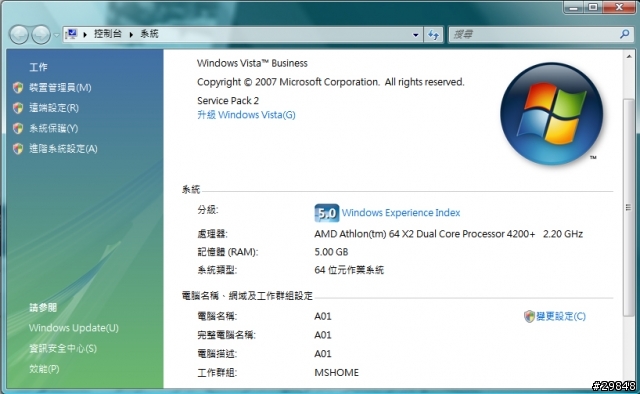Click the Microsoft copyright 2007 line
Screen dimensions: 640x394
coord(331,82)
